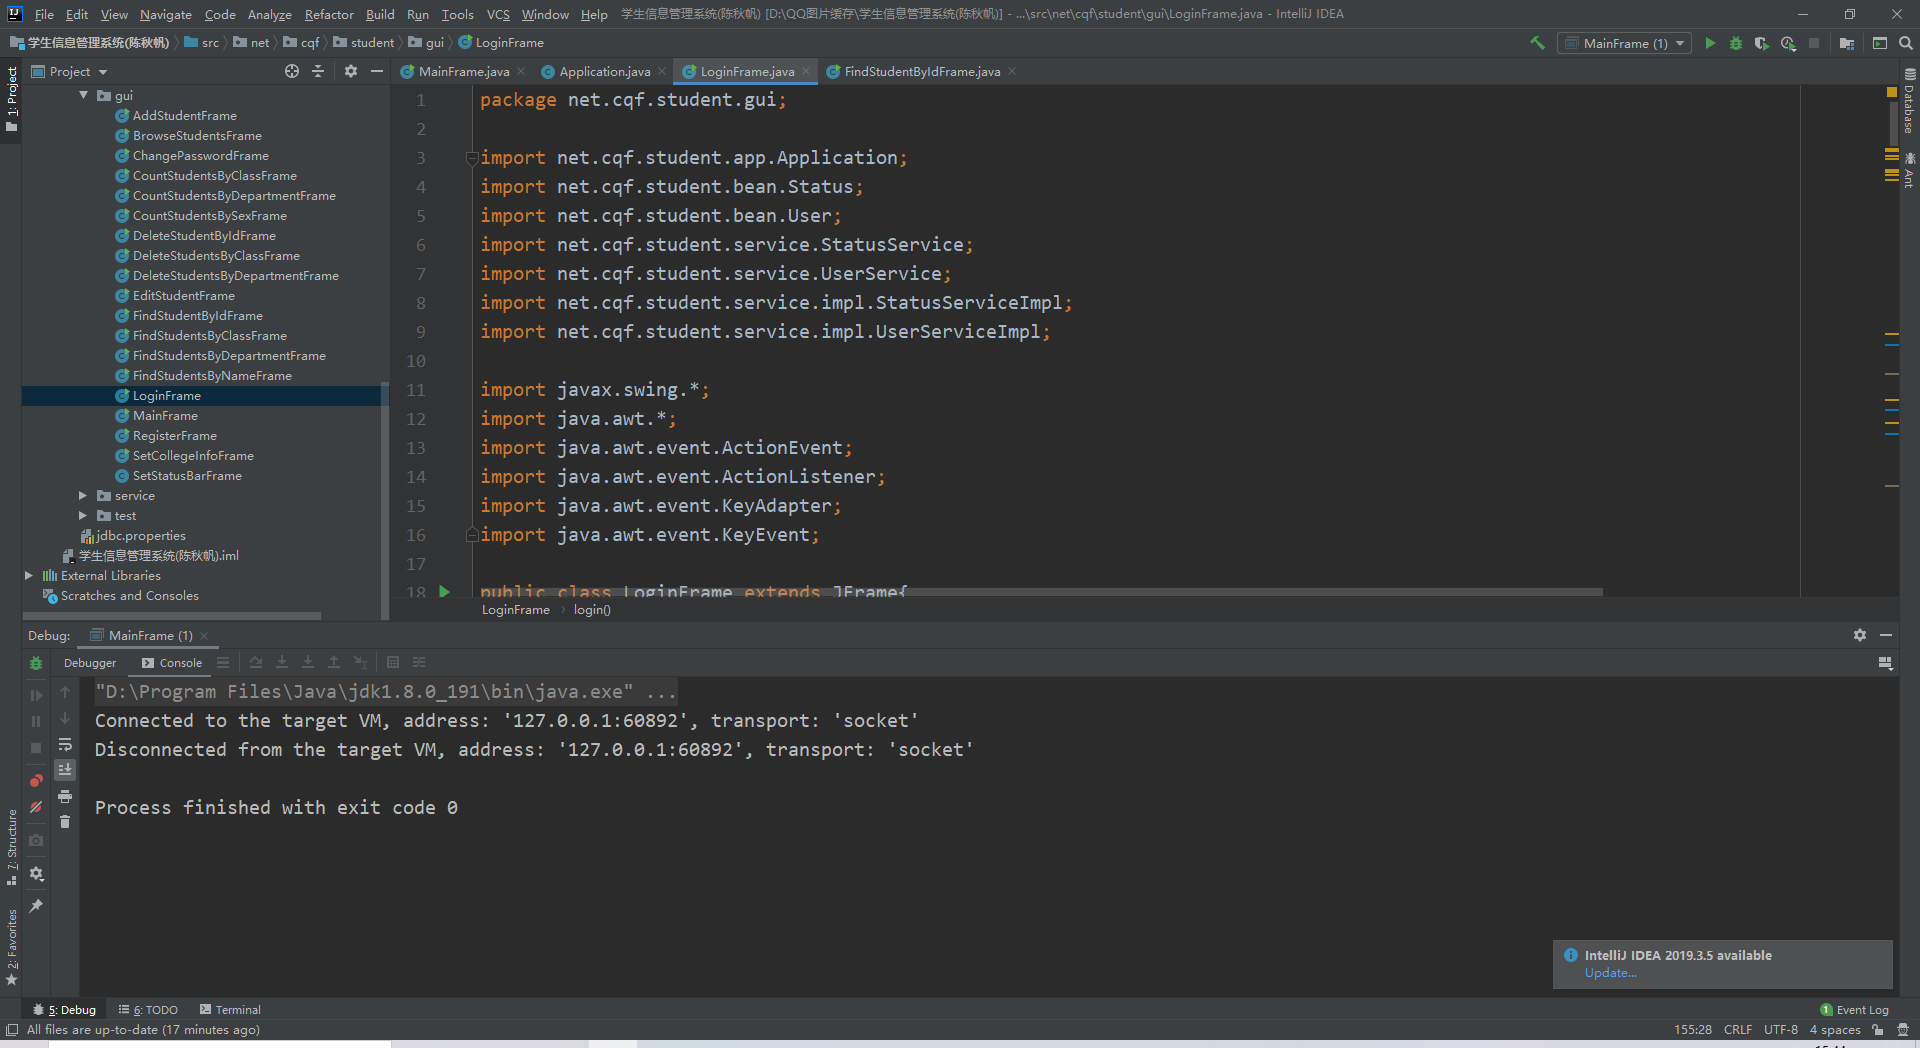Screen dimensions: 1920x1048
Task: Toggle soft-wrap for console output
Action: click(65, 744)
